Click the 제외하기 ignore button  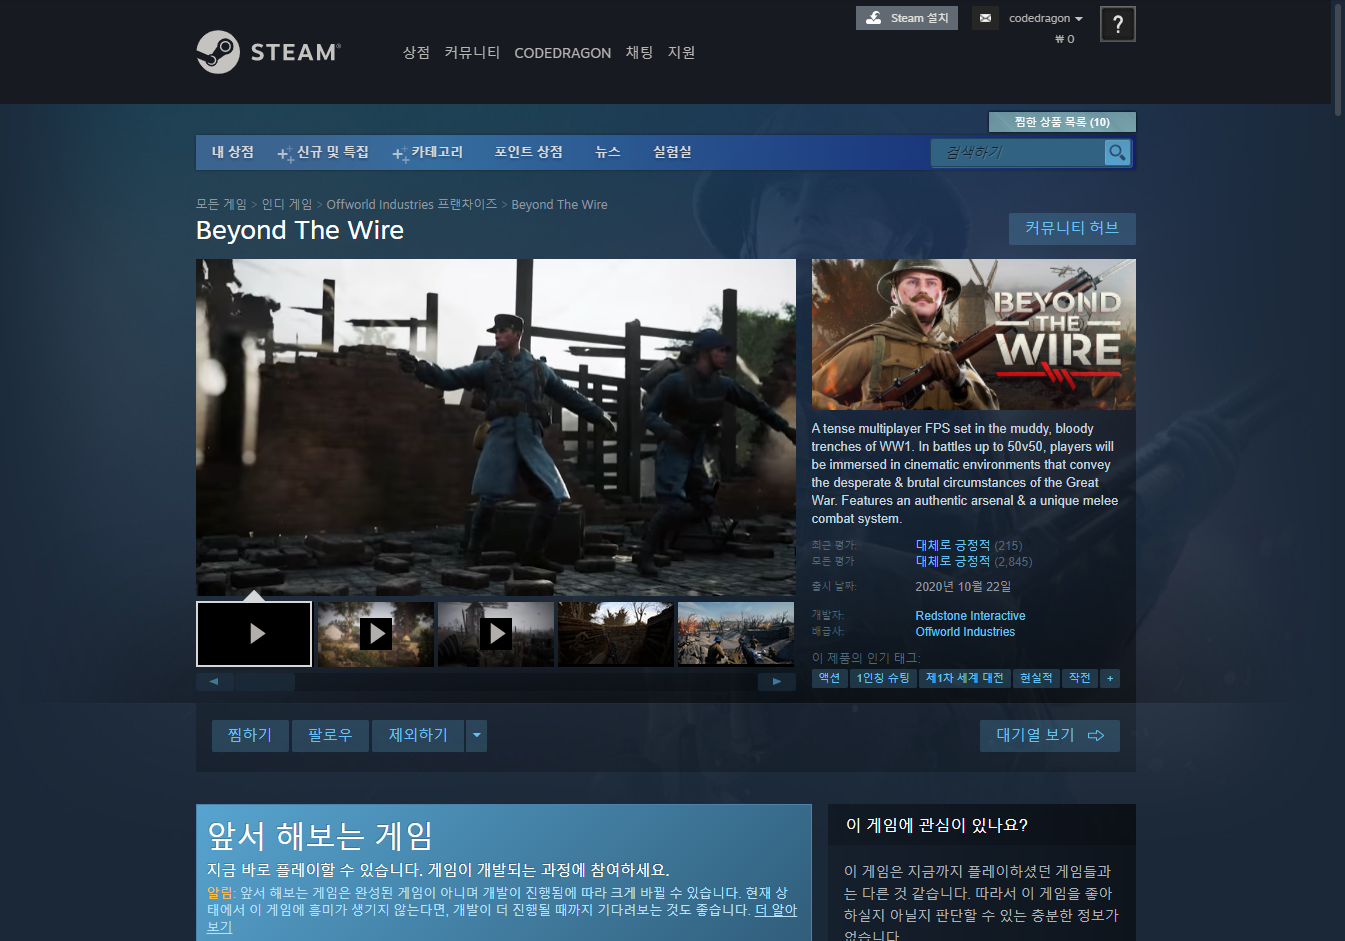(418, 736)
